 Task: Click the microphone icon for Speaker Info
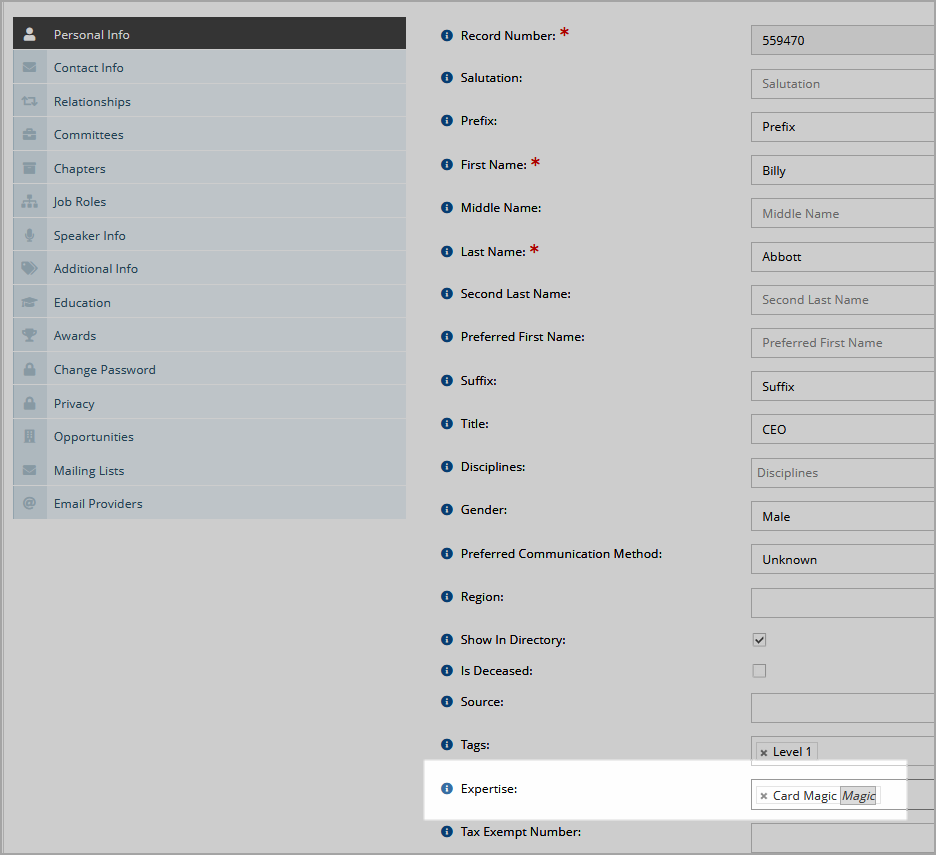point(29,235)
